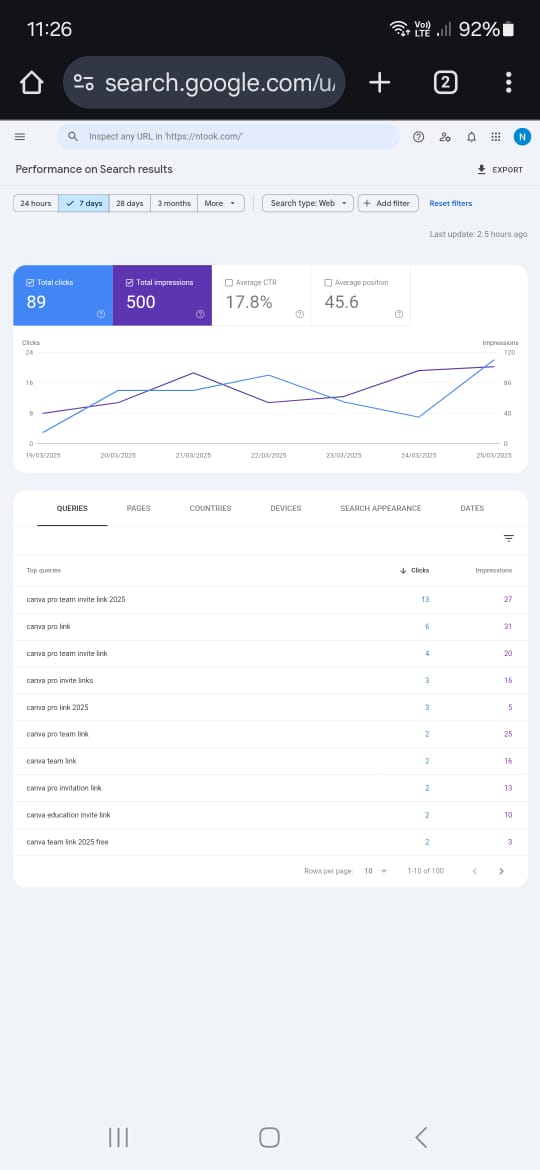The width and height of the screenshot is (540, 1170).
Task: Switch to the Dates tab
Action: (472, 508)
